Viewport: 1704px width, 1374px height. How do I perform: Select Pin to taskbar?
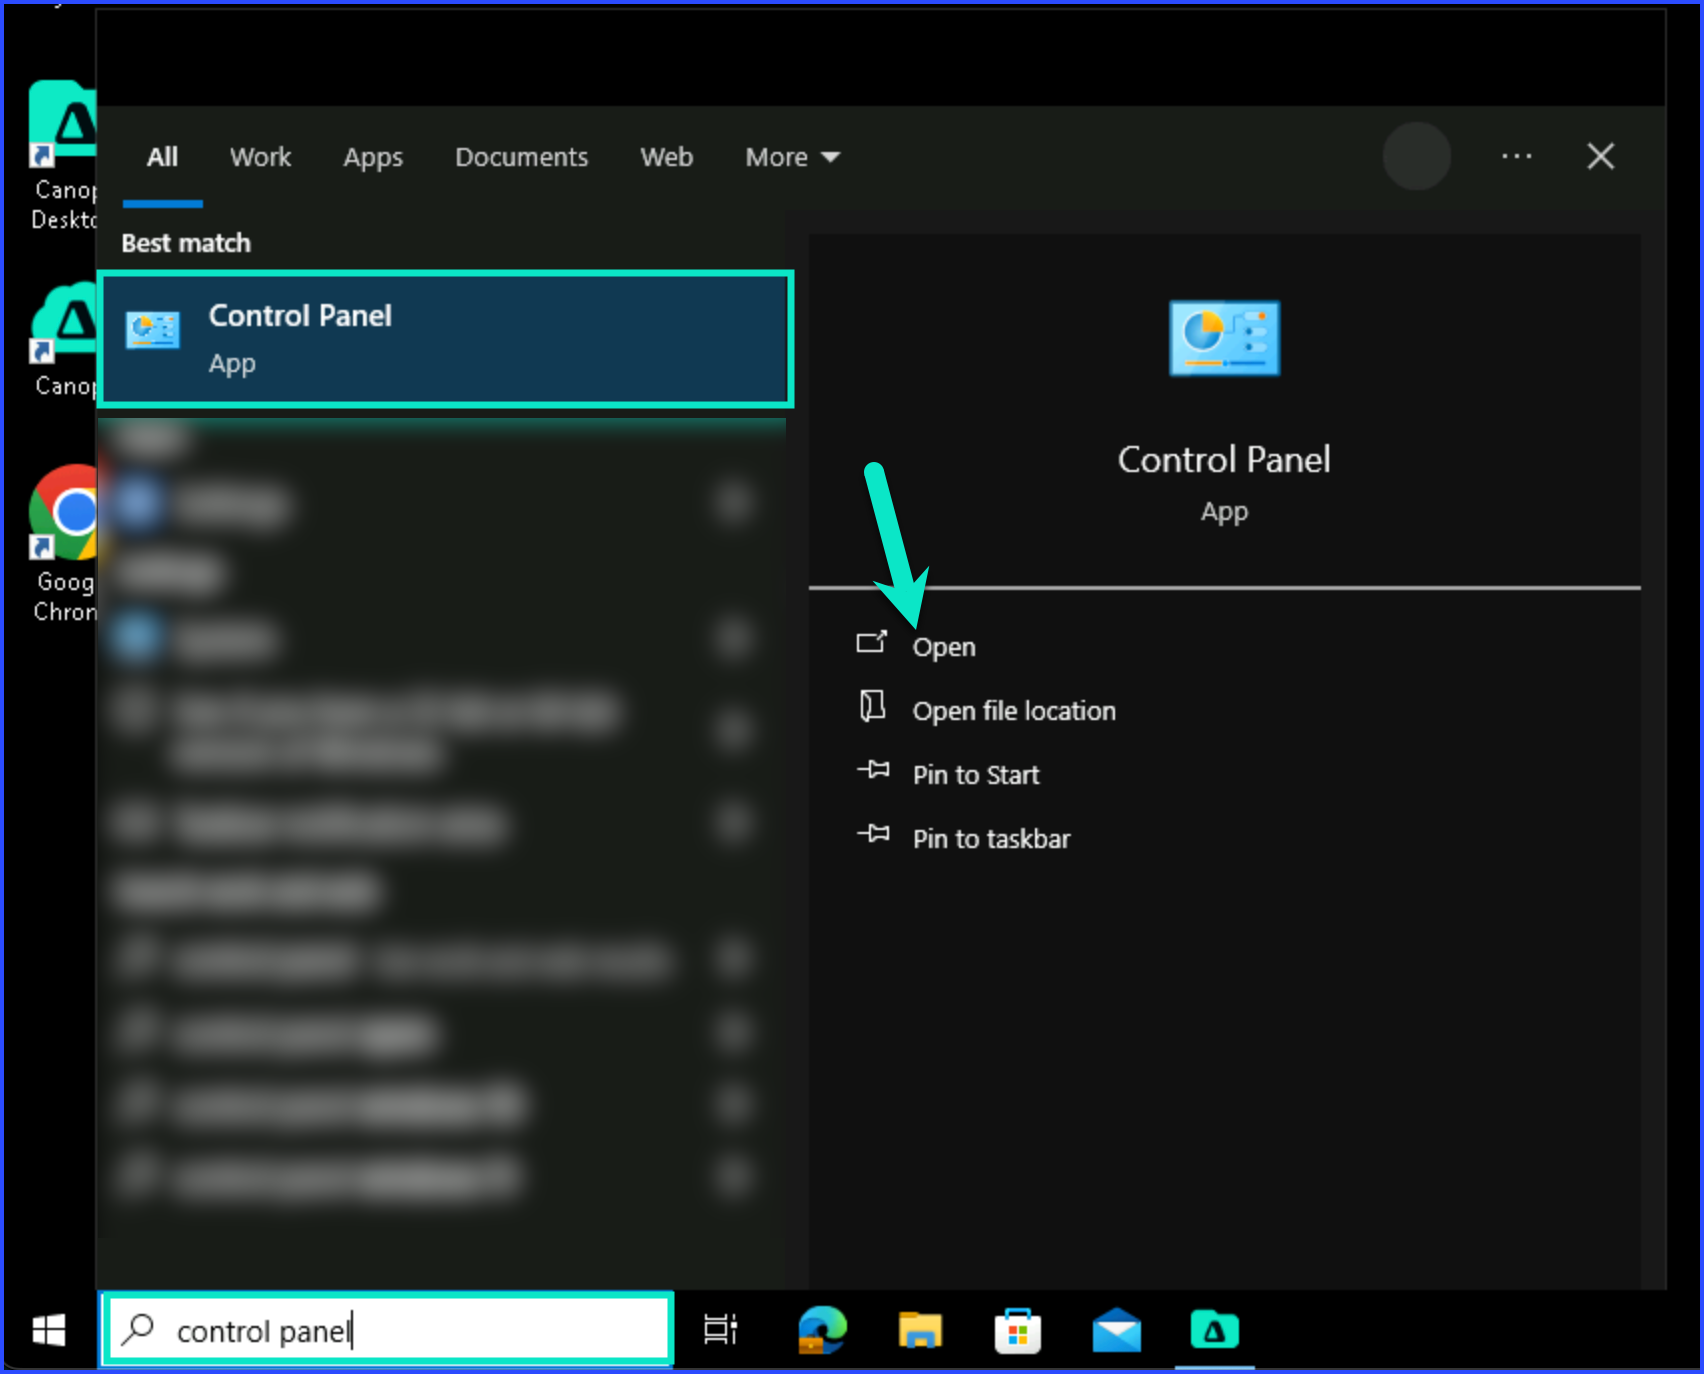point(991,839)
